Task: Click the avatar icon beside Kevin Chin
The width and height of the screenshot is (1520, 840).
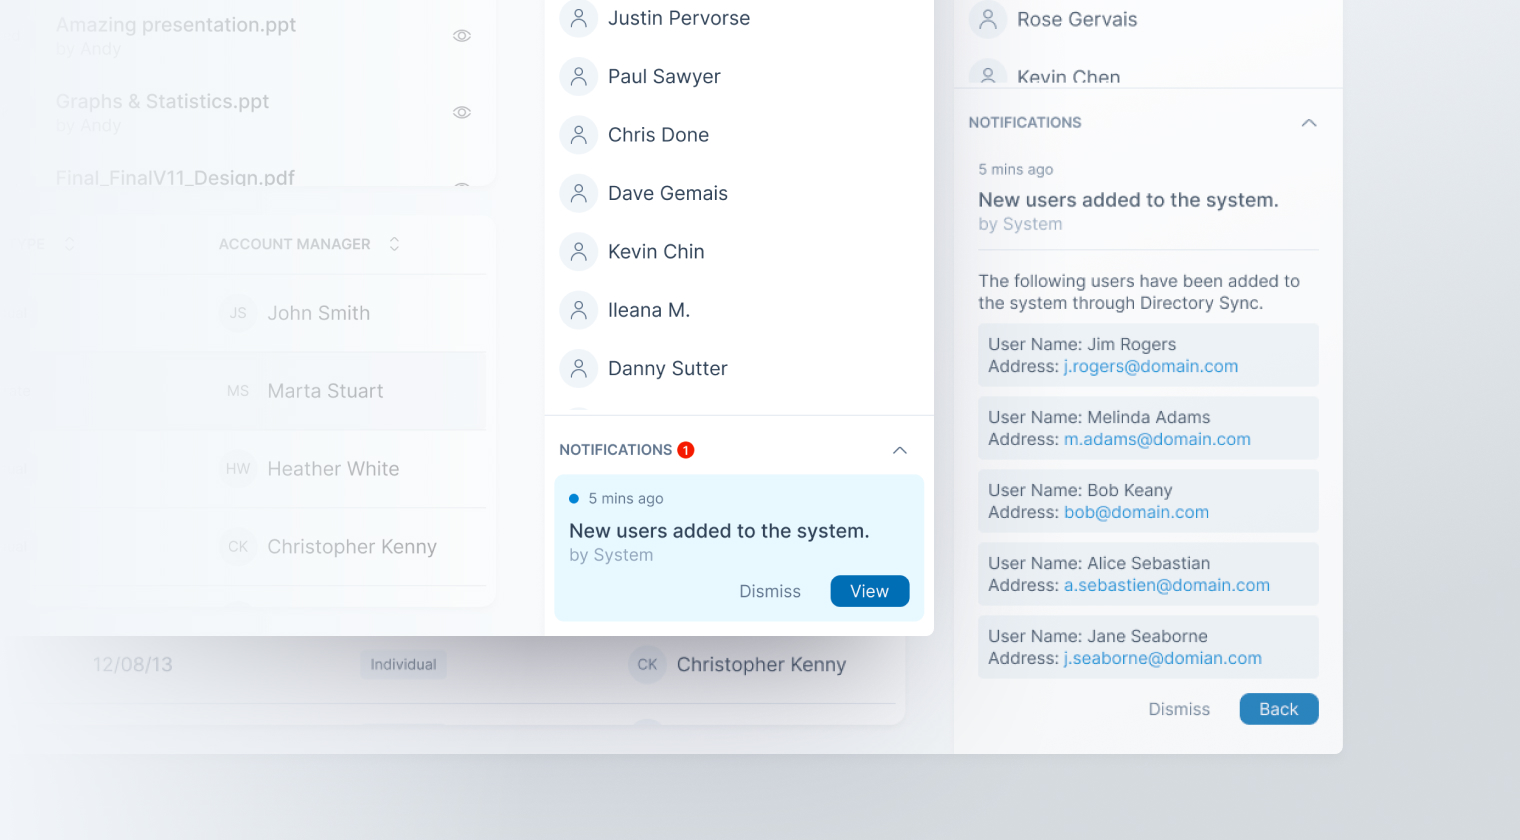Action: tap(578, 252)
